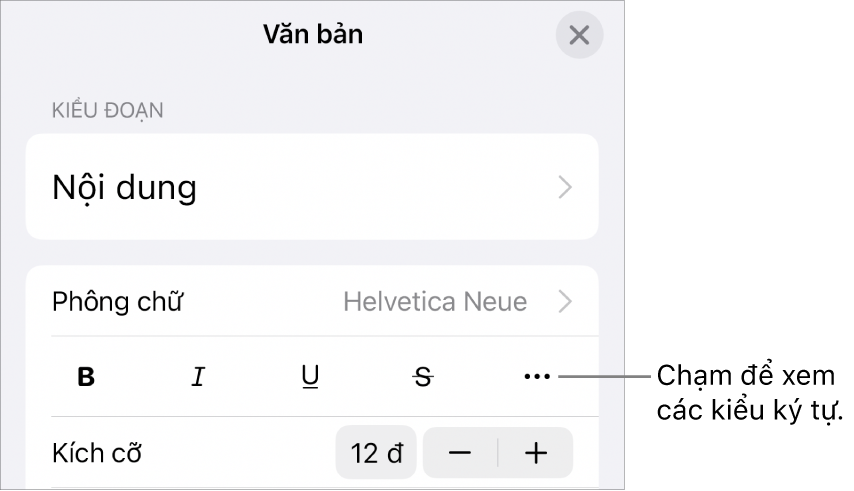854x491 pixels.
Task: Tap the 12 đ size field
Action: (x=377, y=453)
